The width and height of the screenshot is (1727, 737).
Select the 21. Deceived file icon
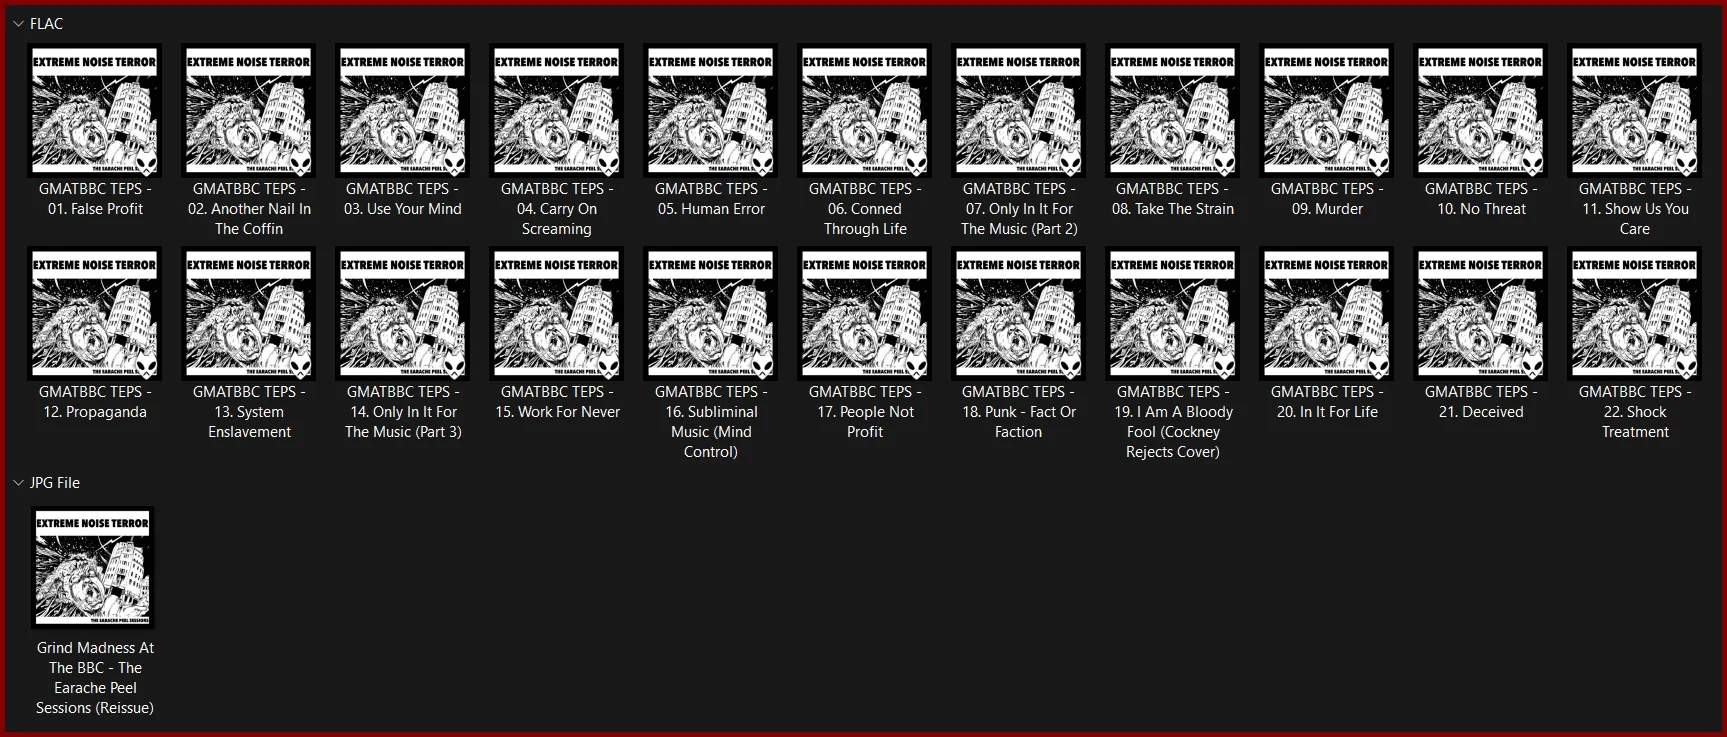(x=1481, y=313)
